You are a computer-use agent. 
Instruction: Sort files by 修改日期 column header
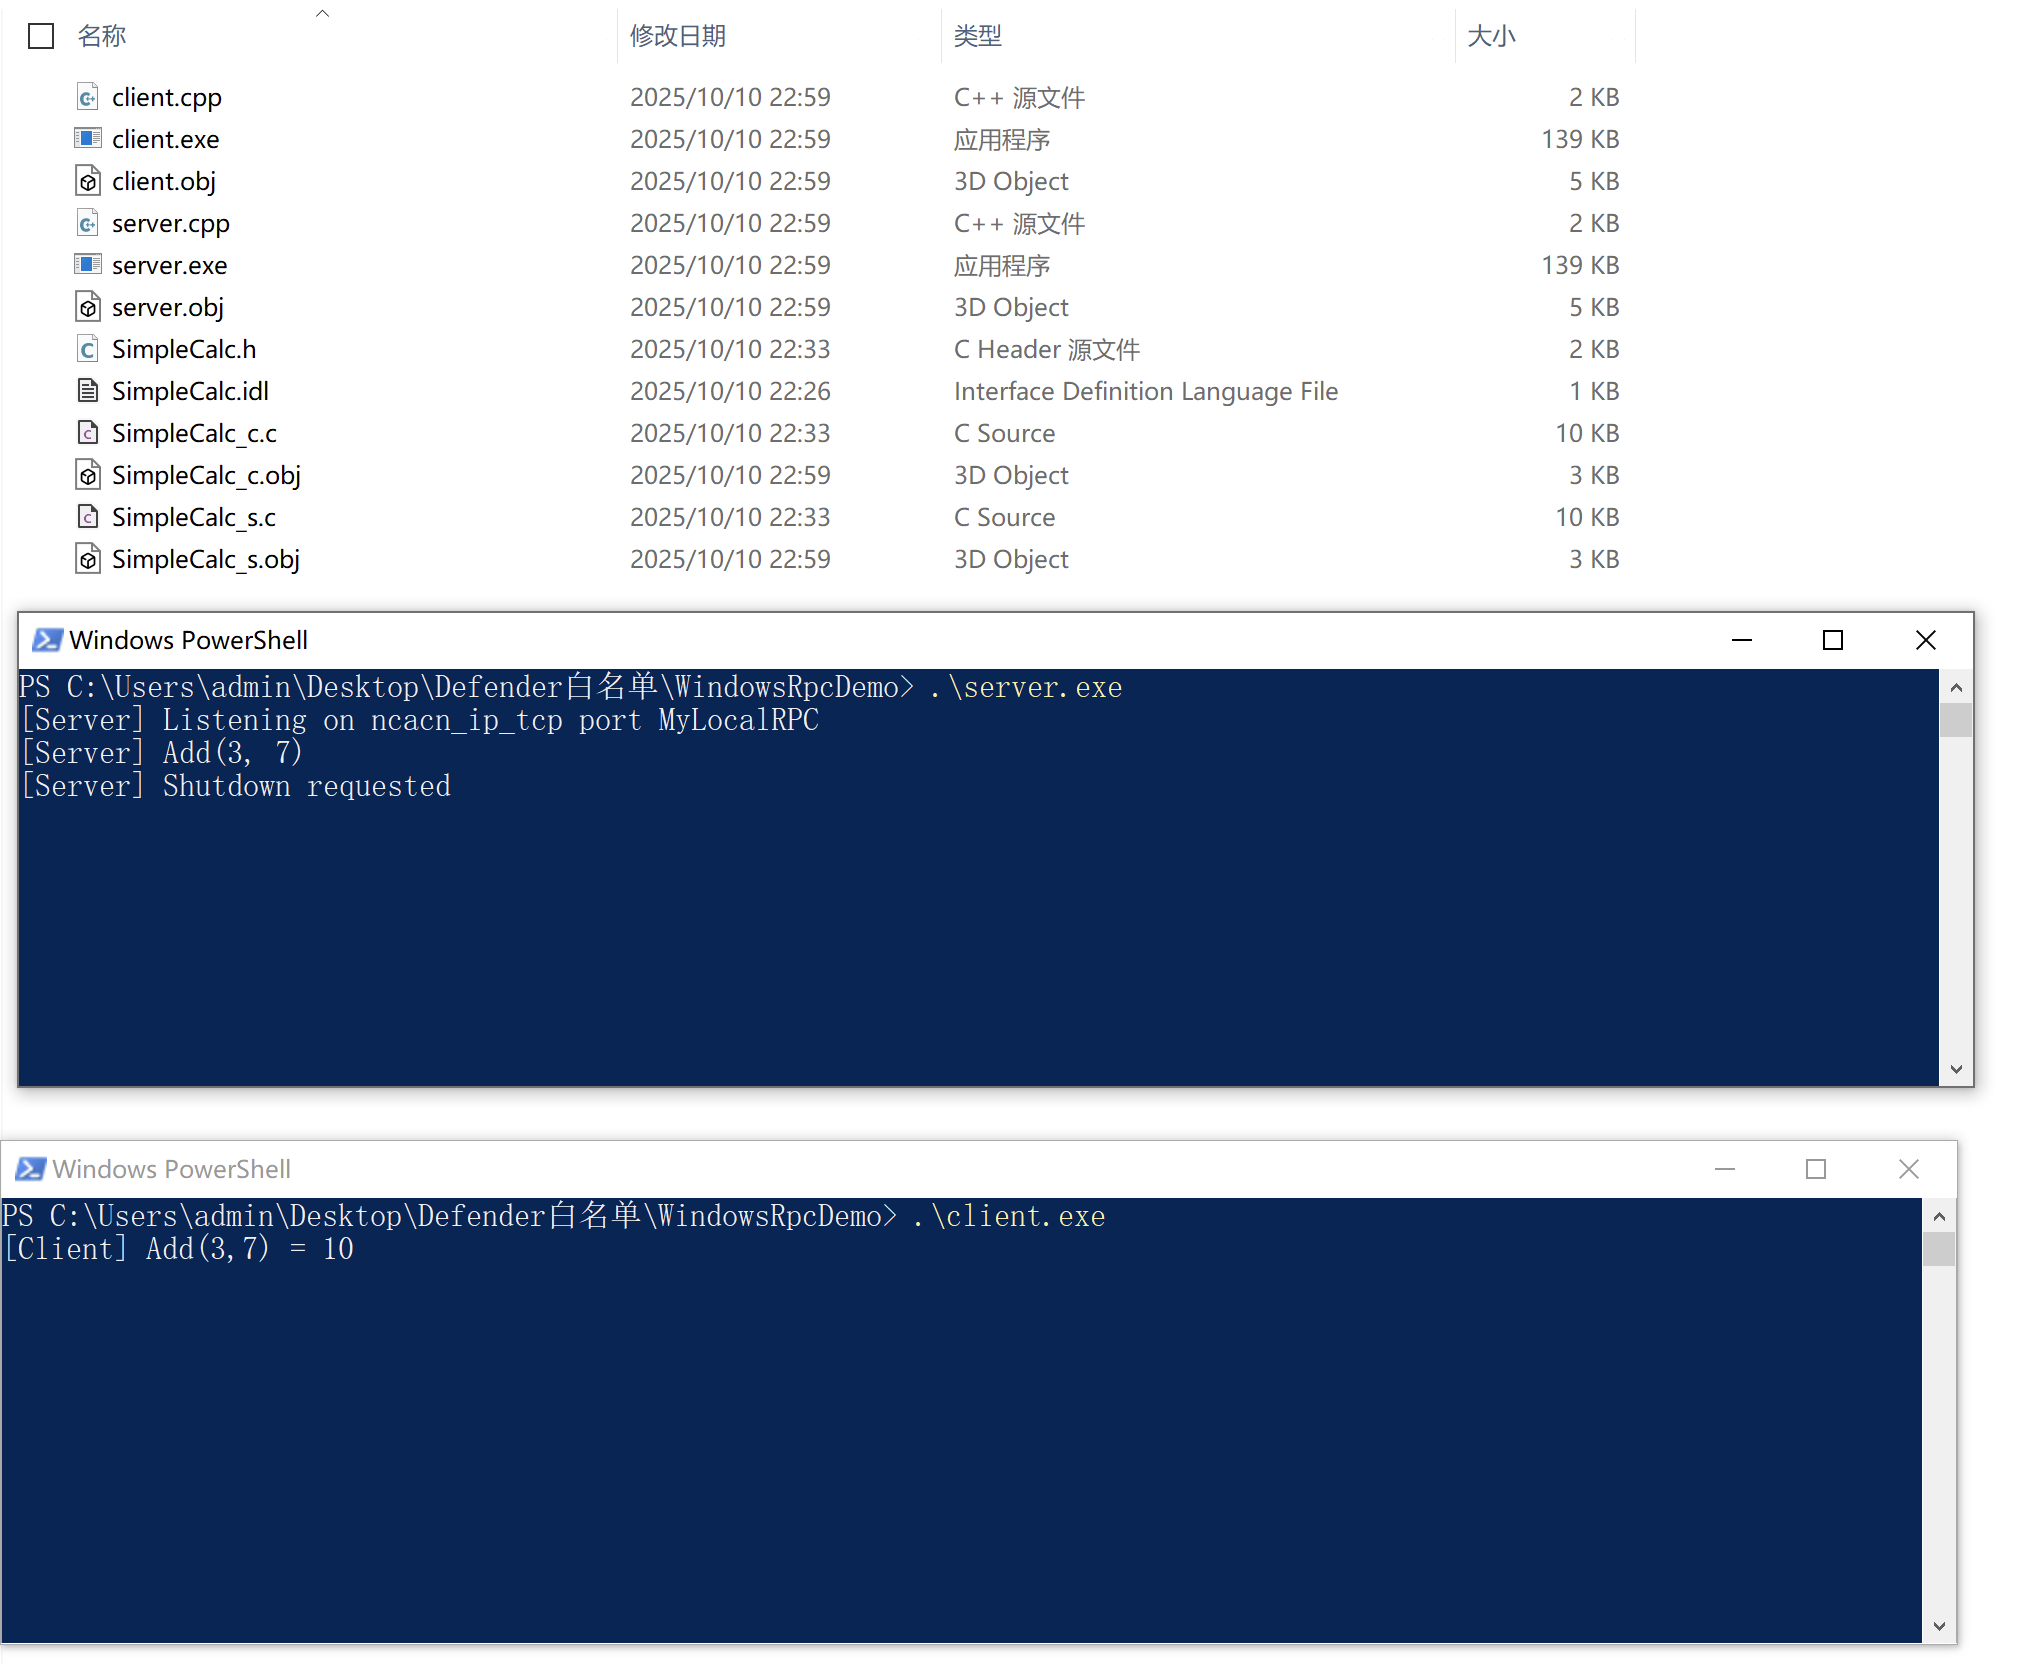tap(677, 36)
